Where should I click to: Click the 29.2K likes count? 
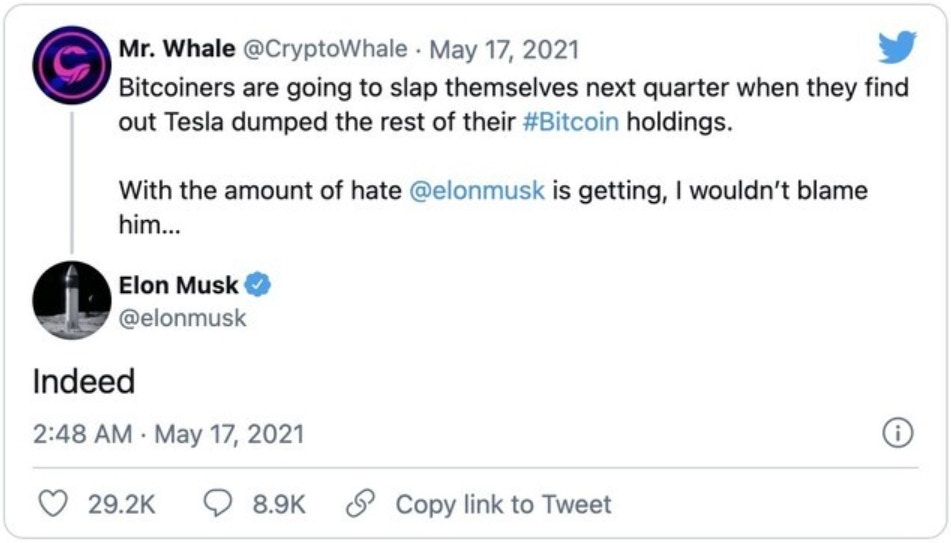tap(122, 504)
